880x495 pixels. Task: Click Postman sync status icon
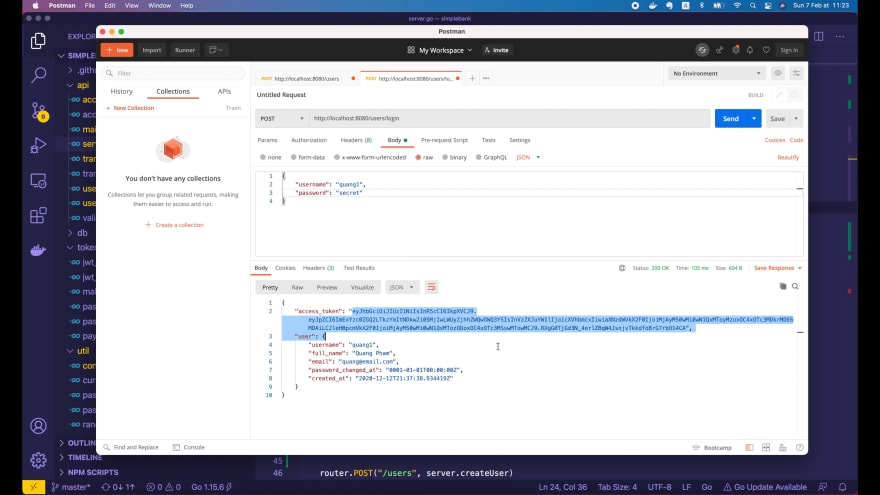(702, 50)
